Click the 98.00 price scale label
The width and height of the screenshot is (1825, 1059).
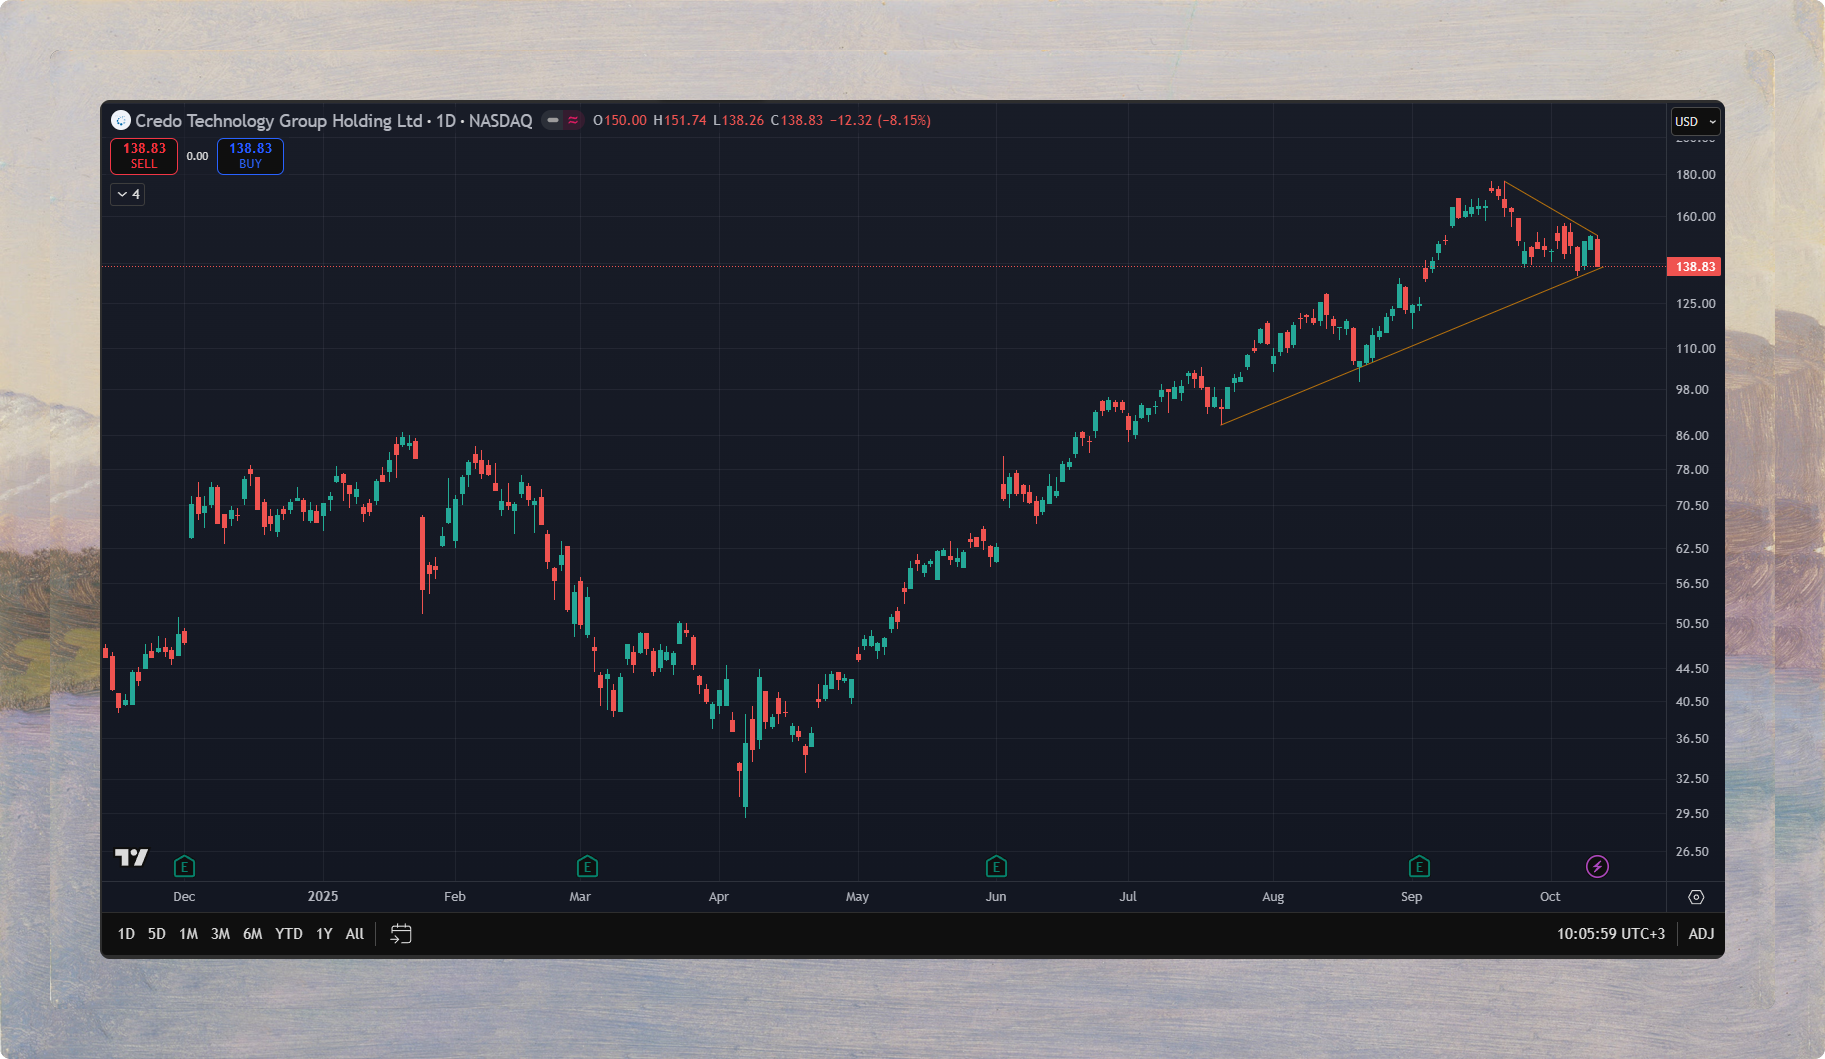1692,389
